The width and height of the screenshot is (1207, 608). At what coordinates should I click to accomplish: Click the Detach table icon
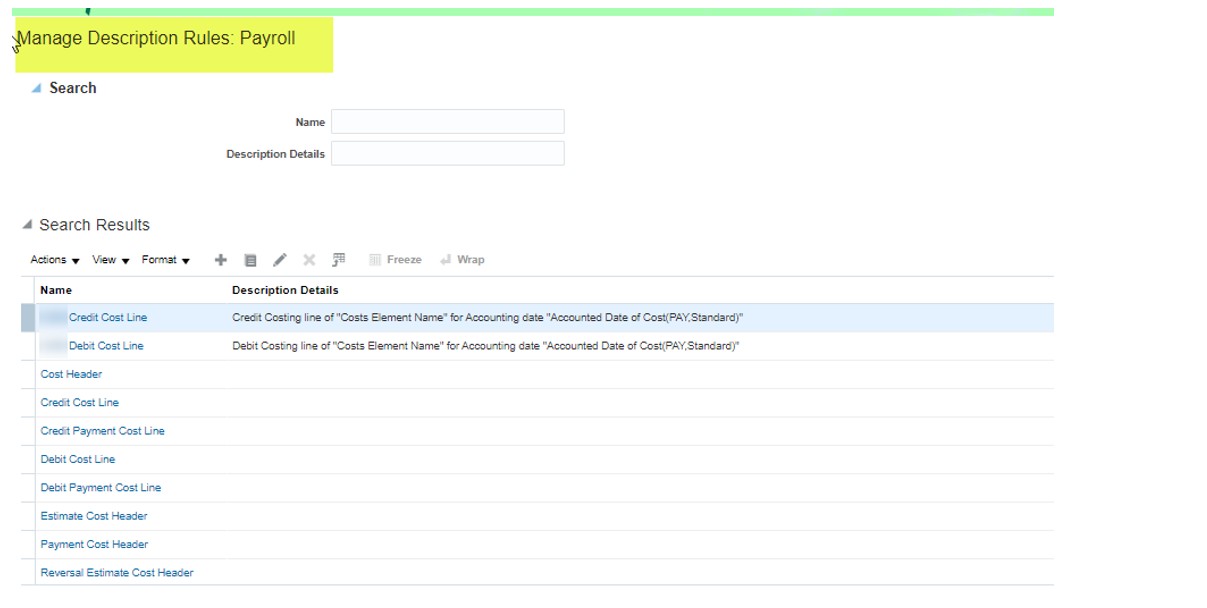click(x=339, y=260)
